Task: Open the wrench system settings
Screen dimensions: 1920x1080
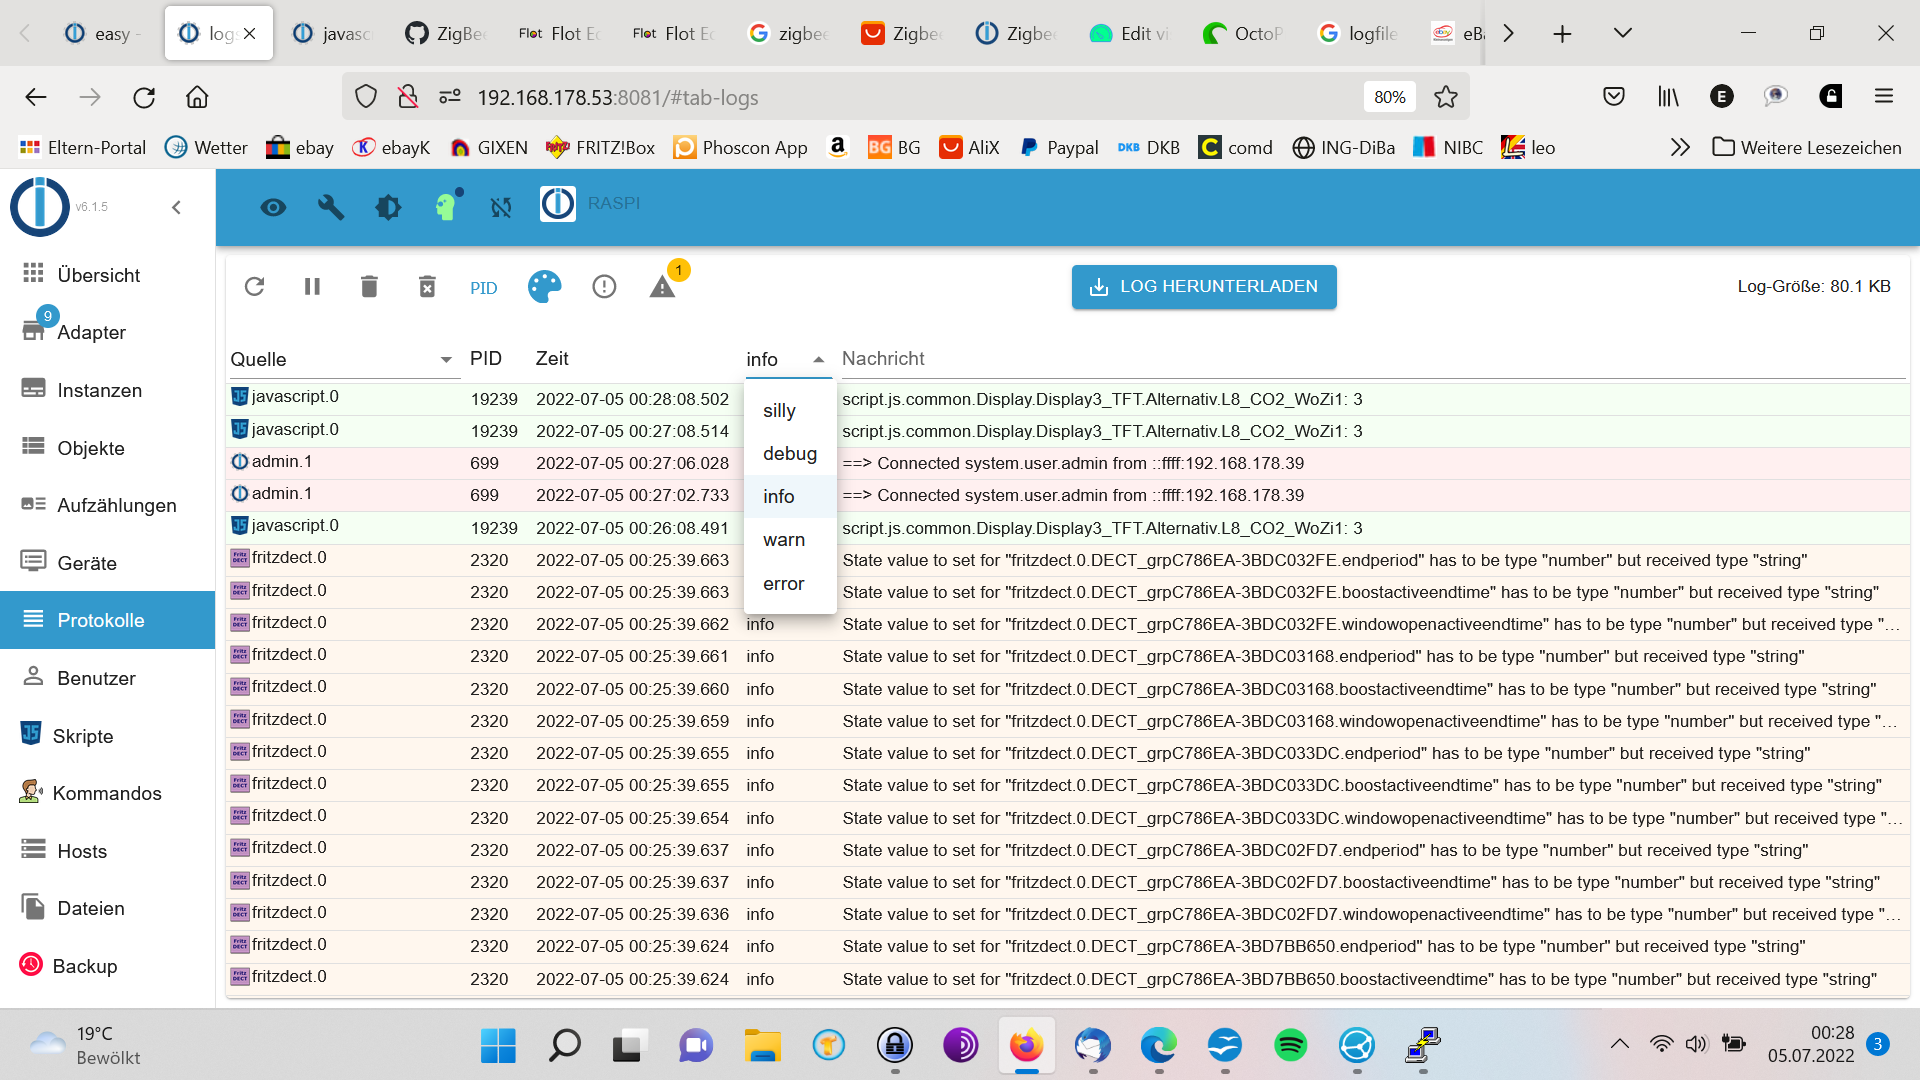Action: [x=331, y=207]
